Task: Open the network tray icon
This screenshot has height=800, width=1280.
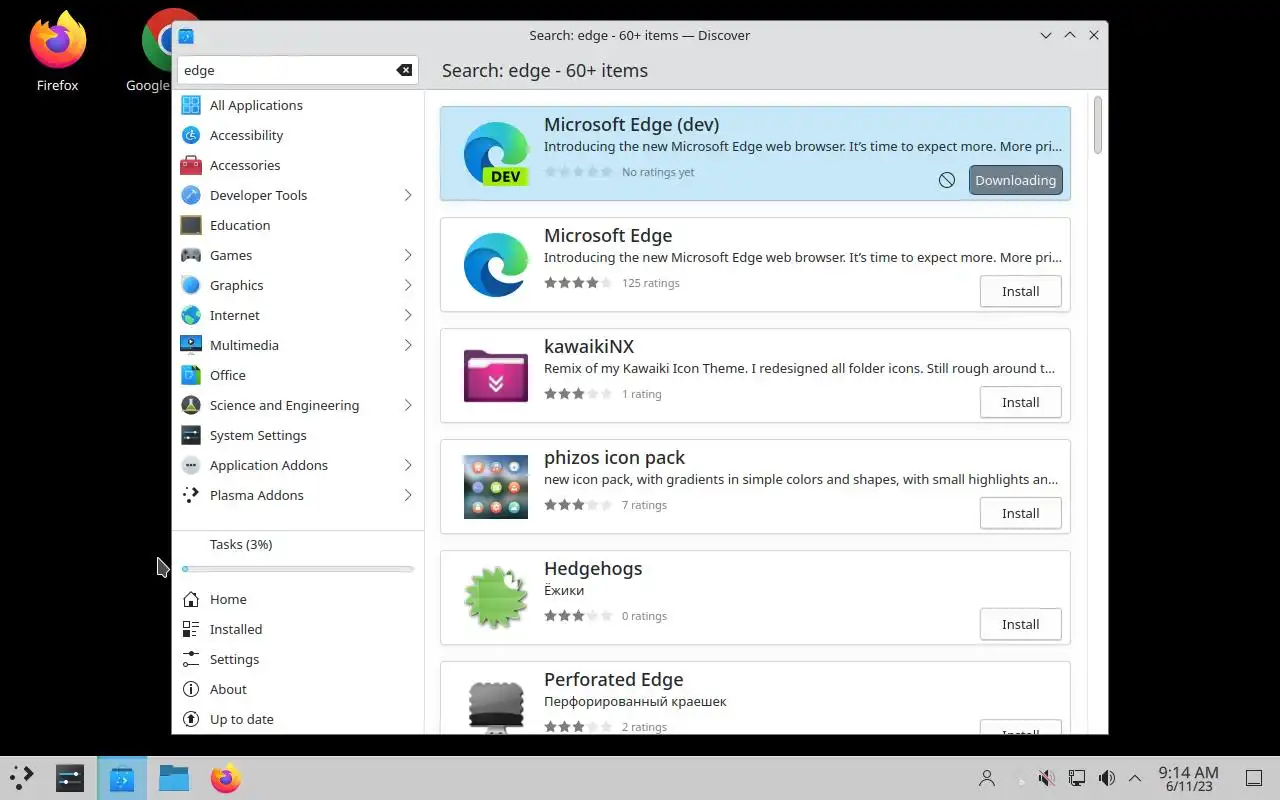Action: click(x=1077, y=778)
